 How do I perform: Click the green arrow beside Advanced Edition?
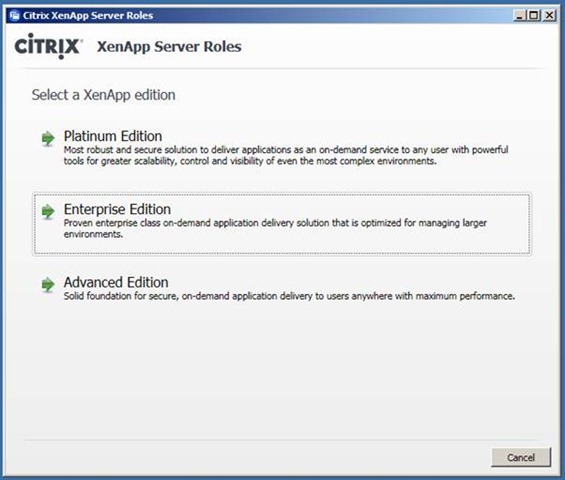(48, 285)
